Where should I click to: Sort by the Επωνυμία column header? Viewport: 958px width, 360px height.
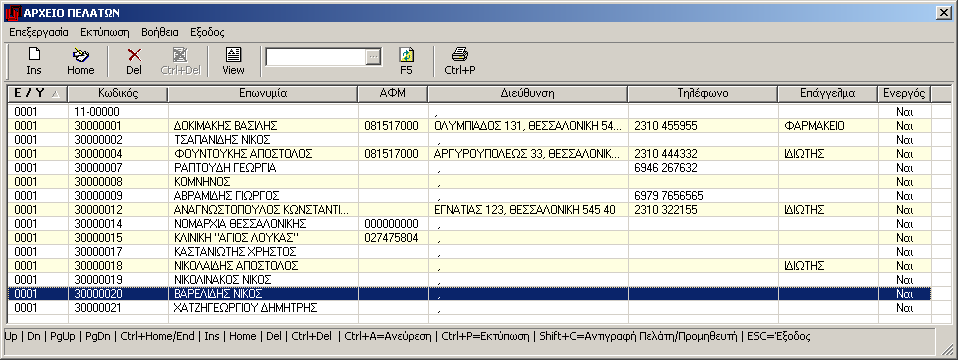[x=263, y=94]
